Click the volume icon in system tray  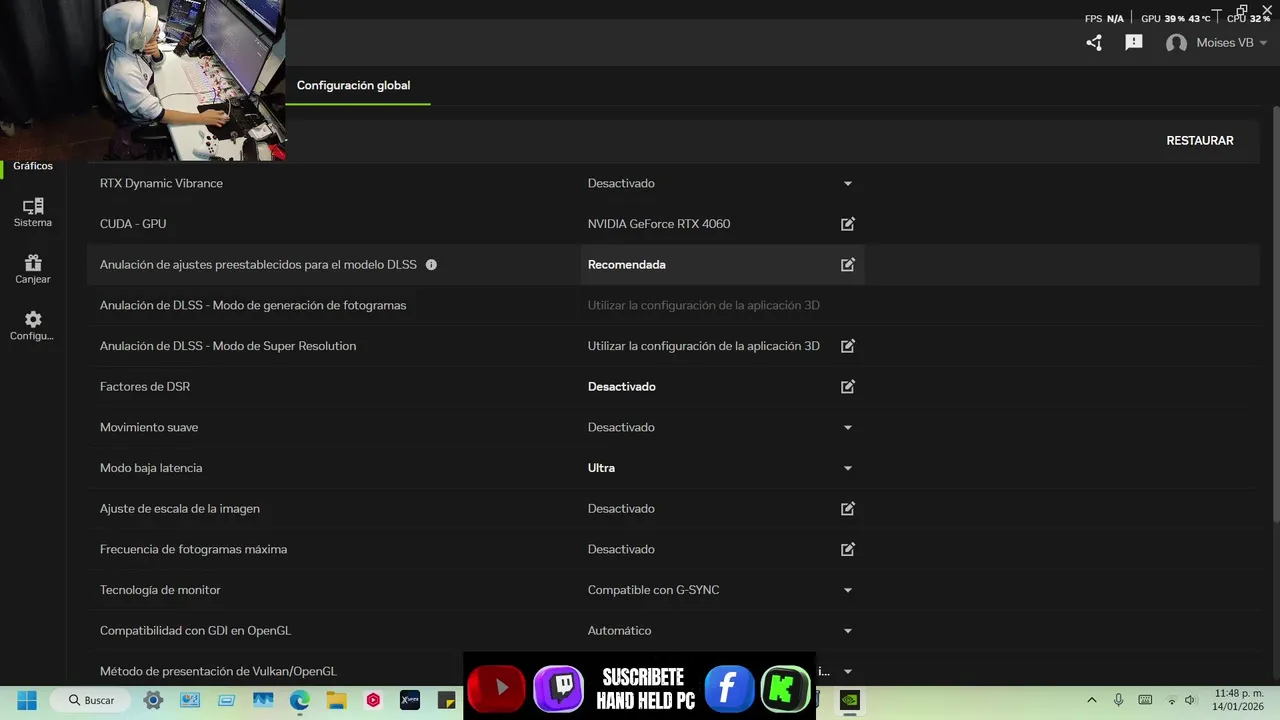[1190, 700]
